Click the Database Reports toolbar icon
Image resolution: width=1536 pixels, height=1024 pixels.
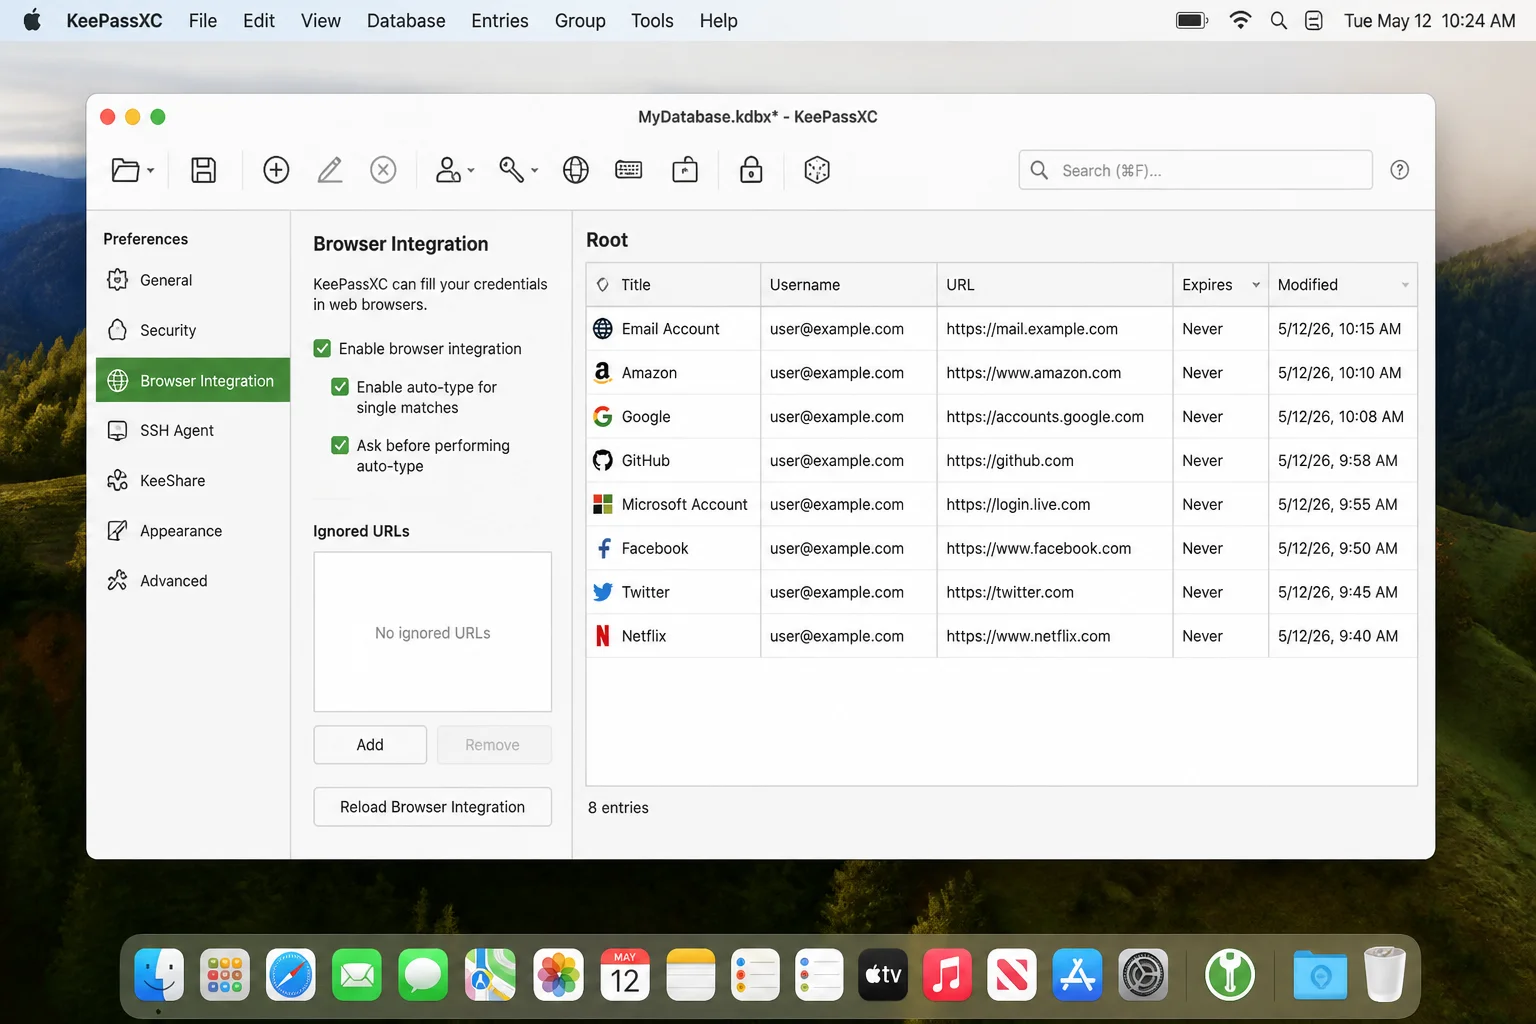point(685,170)
